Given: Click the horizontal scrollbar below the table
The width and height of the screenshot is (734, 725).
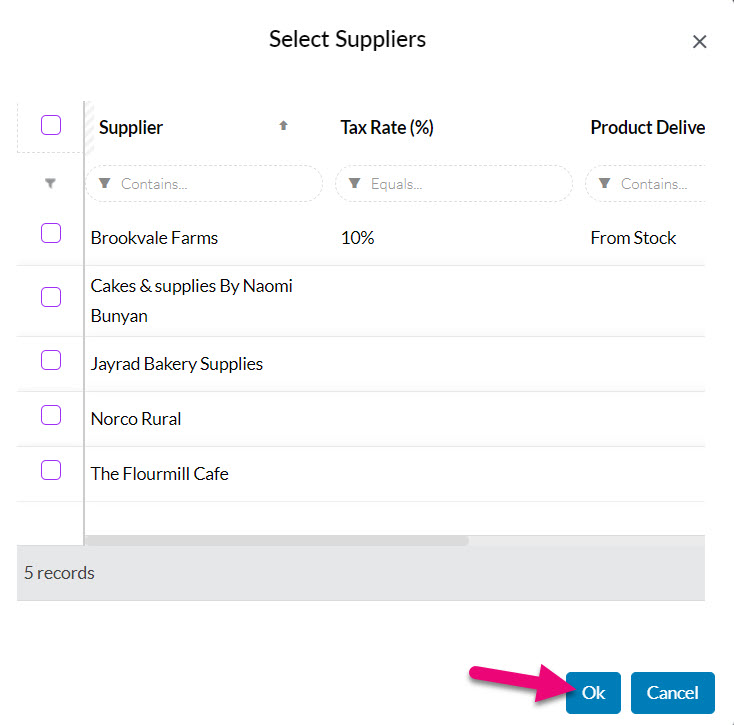Looking at the screenshot, I should coord(277,541).
